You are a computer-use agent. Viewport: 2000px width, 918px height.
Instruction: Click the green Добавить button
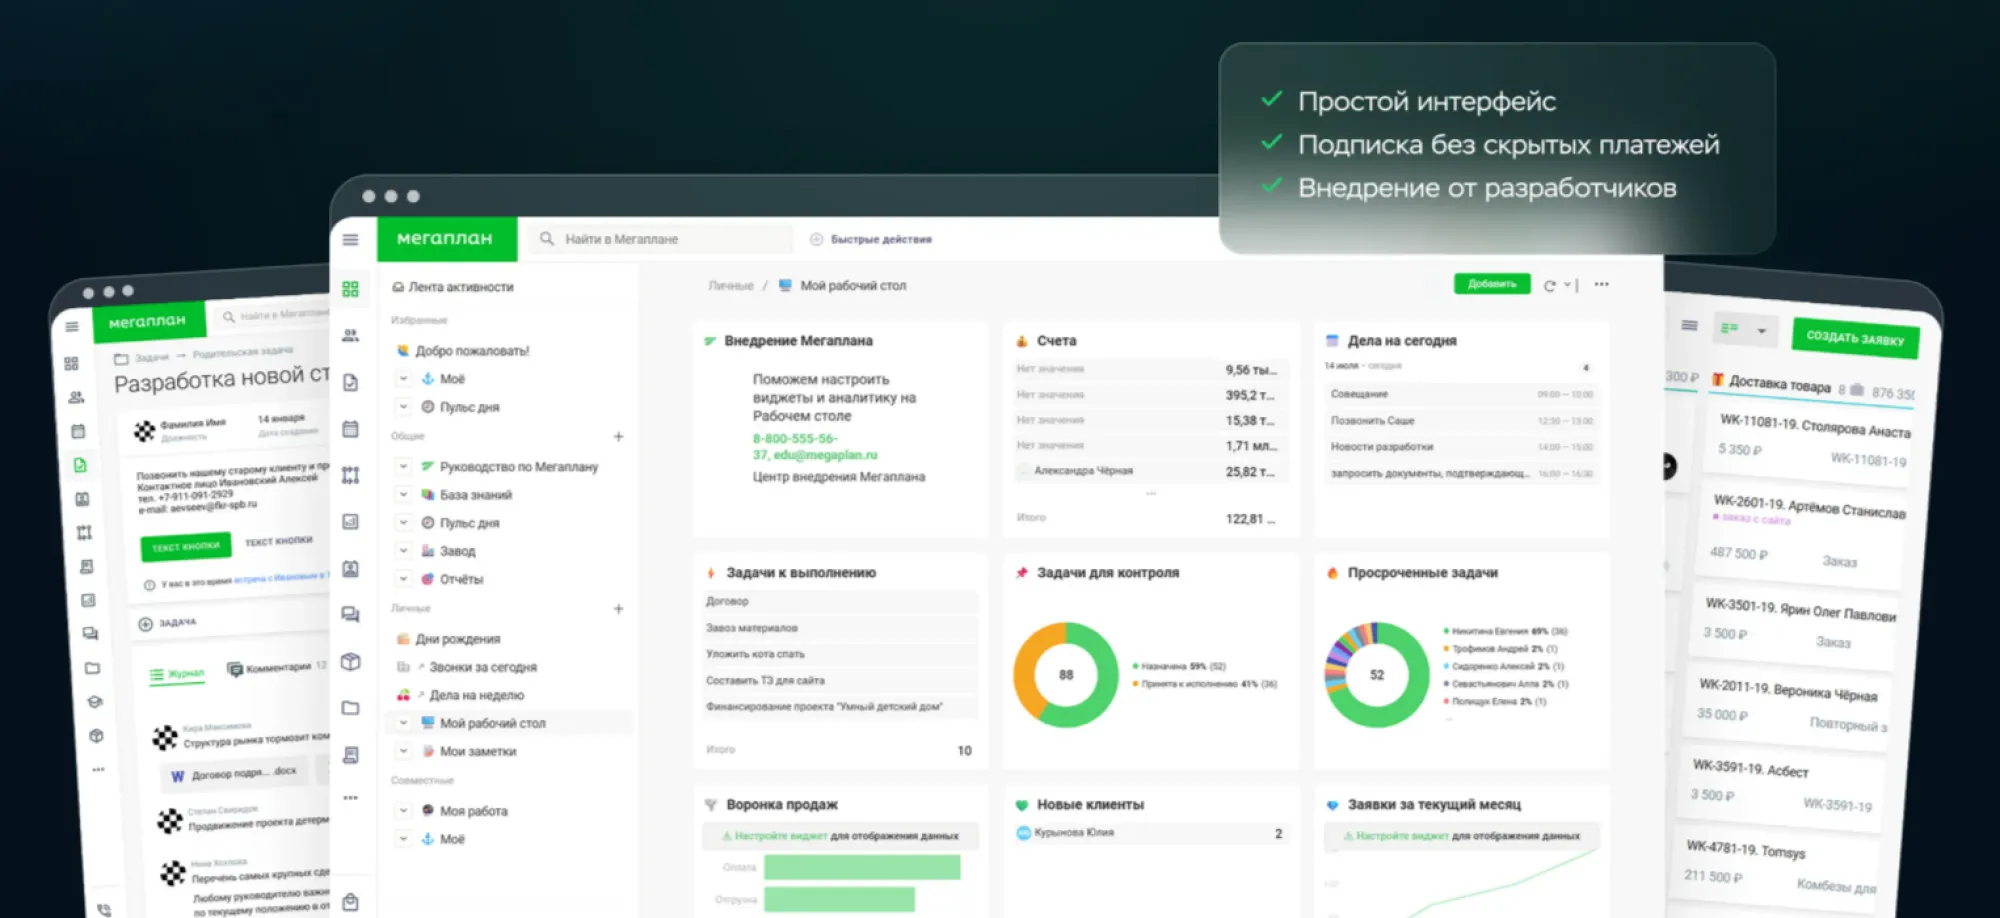tap(1492, 284)
